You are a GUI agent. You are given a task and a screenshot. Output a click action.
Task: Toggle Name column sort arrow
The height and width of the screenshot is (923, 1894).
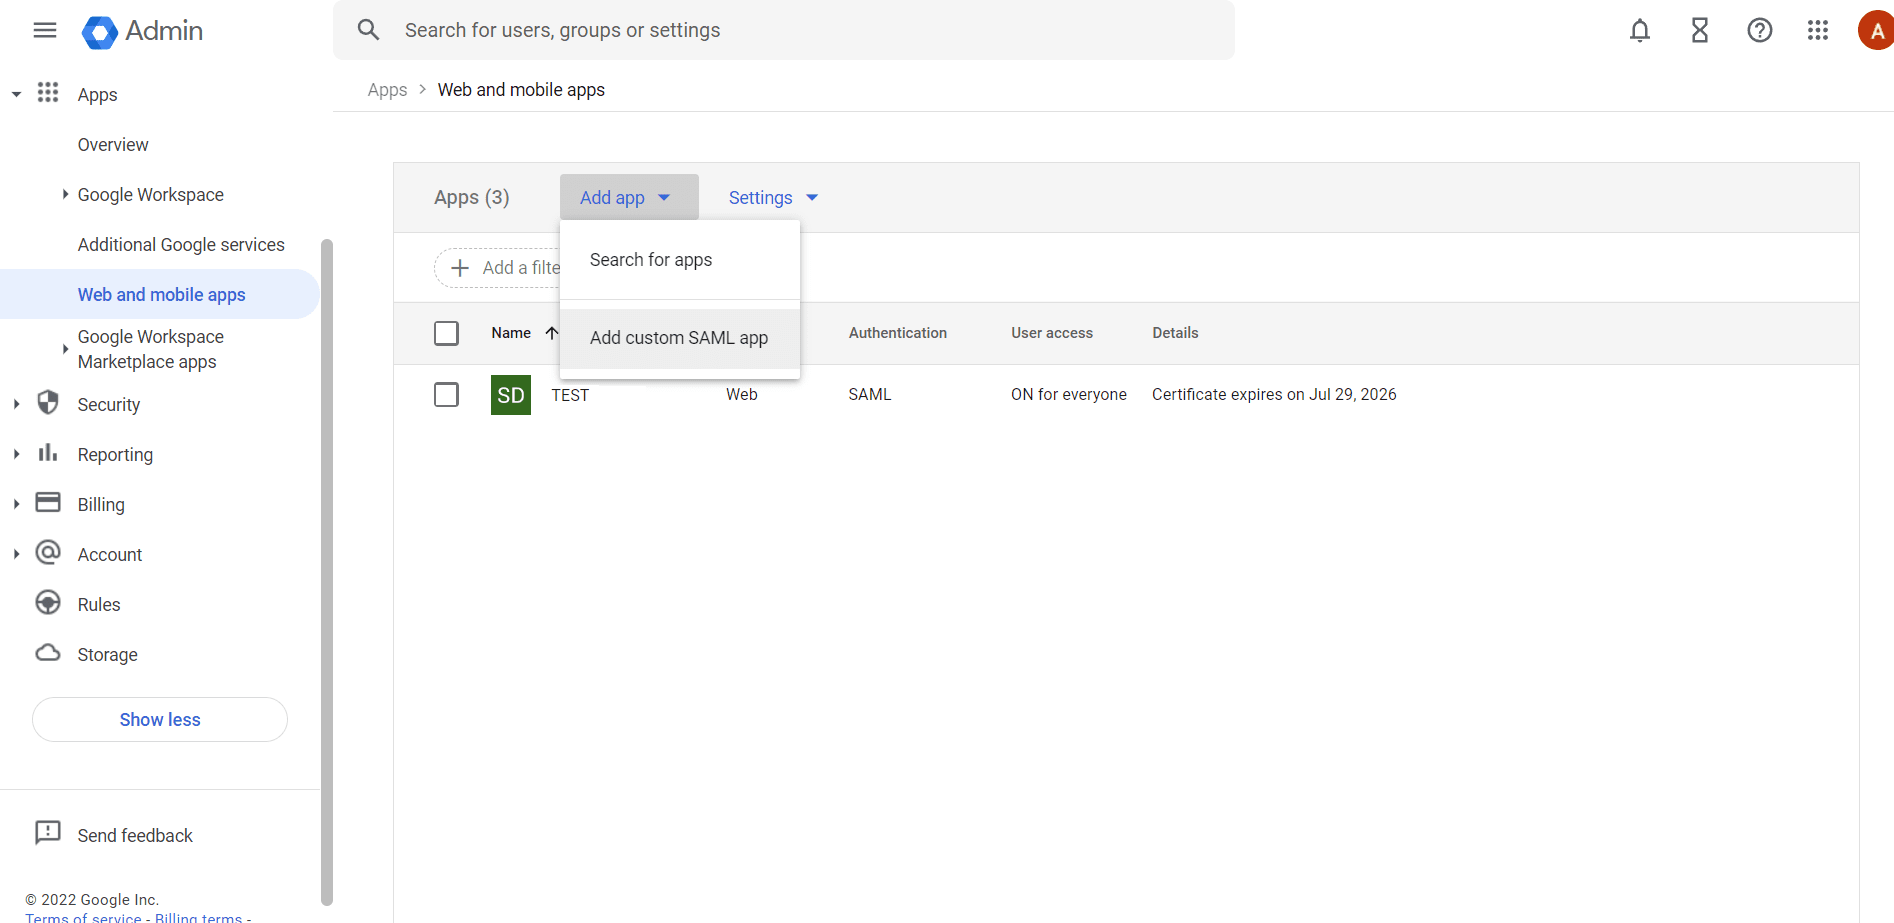551,333
